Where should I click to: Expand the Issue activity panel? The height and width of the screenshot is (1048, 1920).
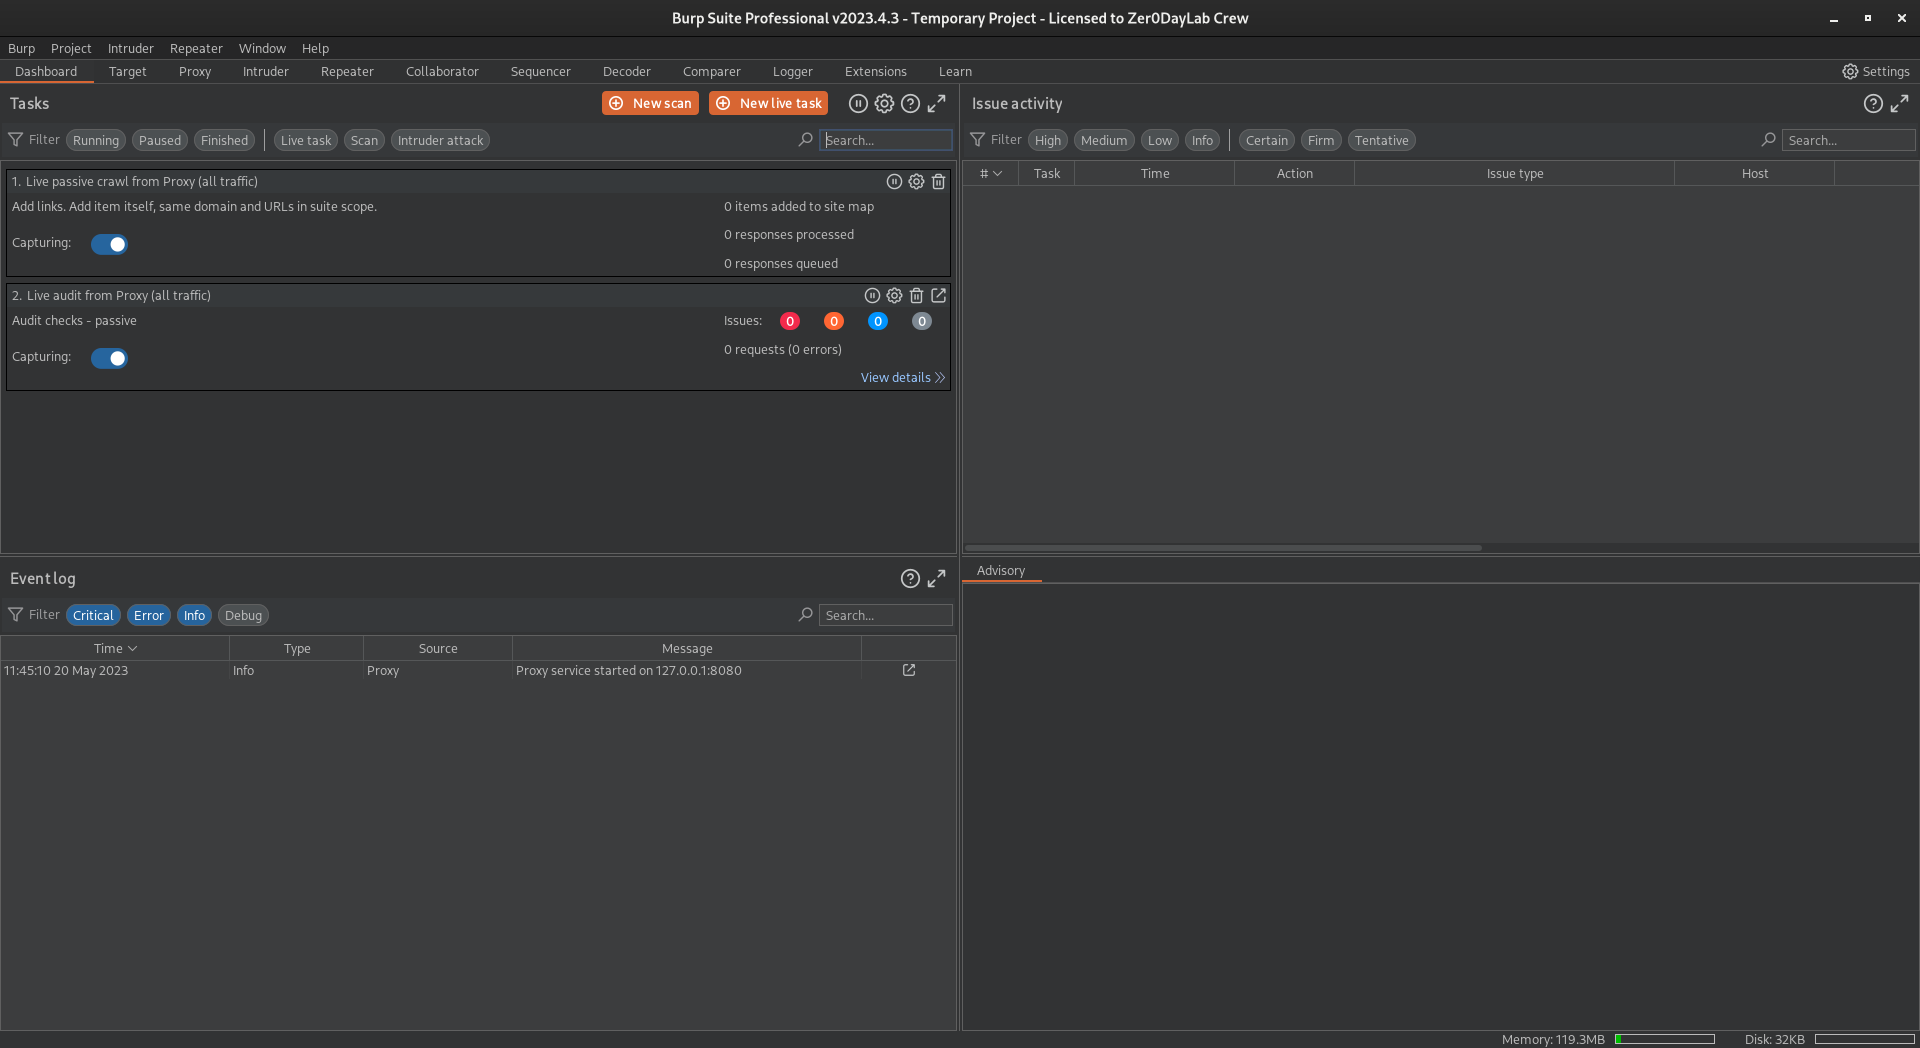pyautogui.click(x=1899, y=104)
